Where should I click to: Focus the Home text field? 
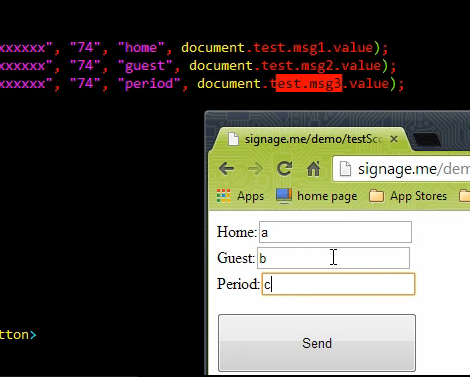pyautogui.click(x=335, y=232)
